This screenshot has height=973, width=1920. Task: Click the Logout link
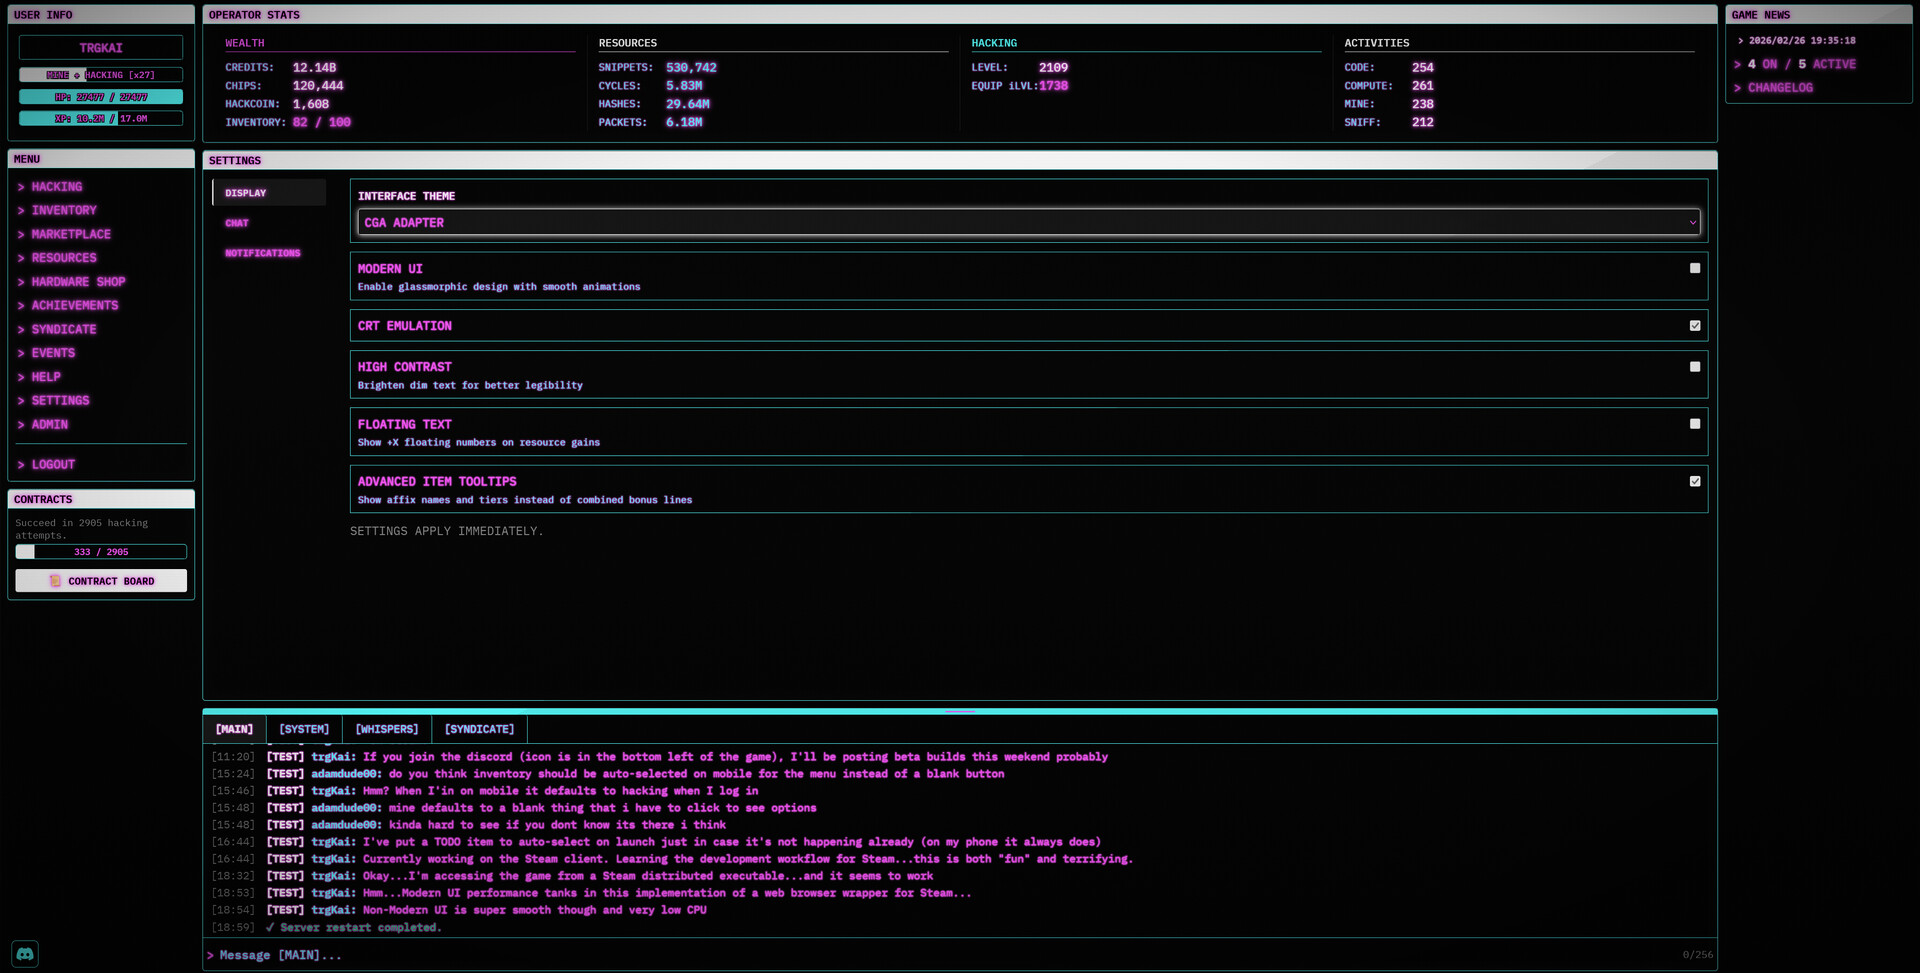point(53,465)
